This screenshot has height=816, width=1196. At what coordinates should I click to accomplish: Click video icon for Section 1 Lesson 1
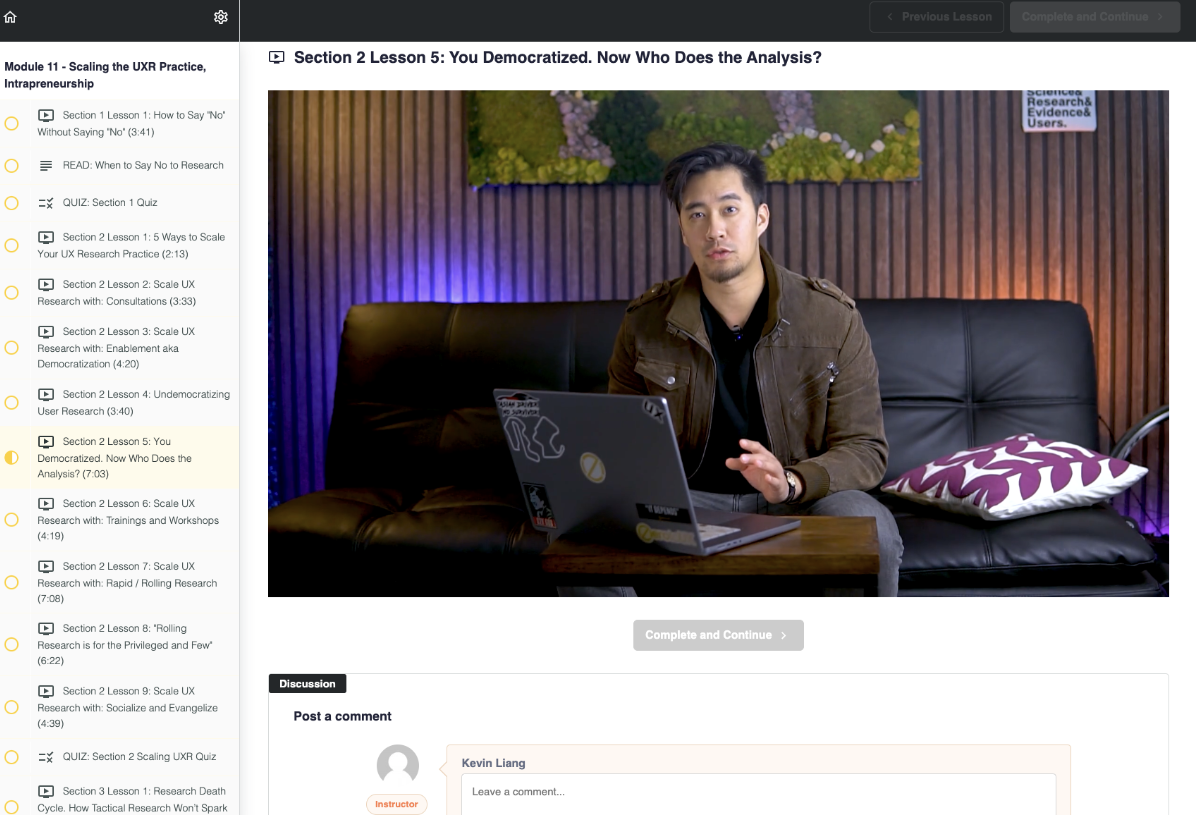pos(46,115)
